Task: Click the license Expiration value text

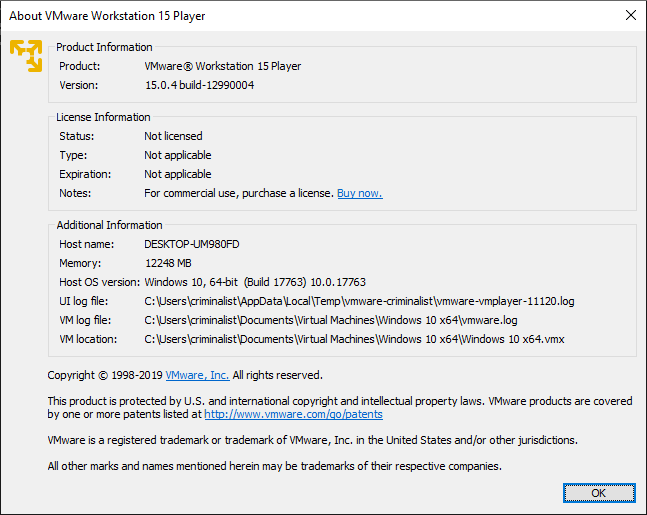Action: pyautogui.click(x=177, y=174)
